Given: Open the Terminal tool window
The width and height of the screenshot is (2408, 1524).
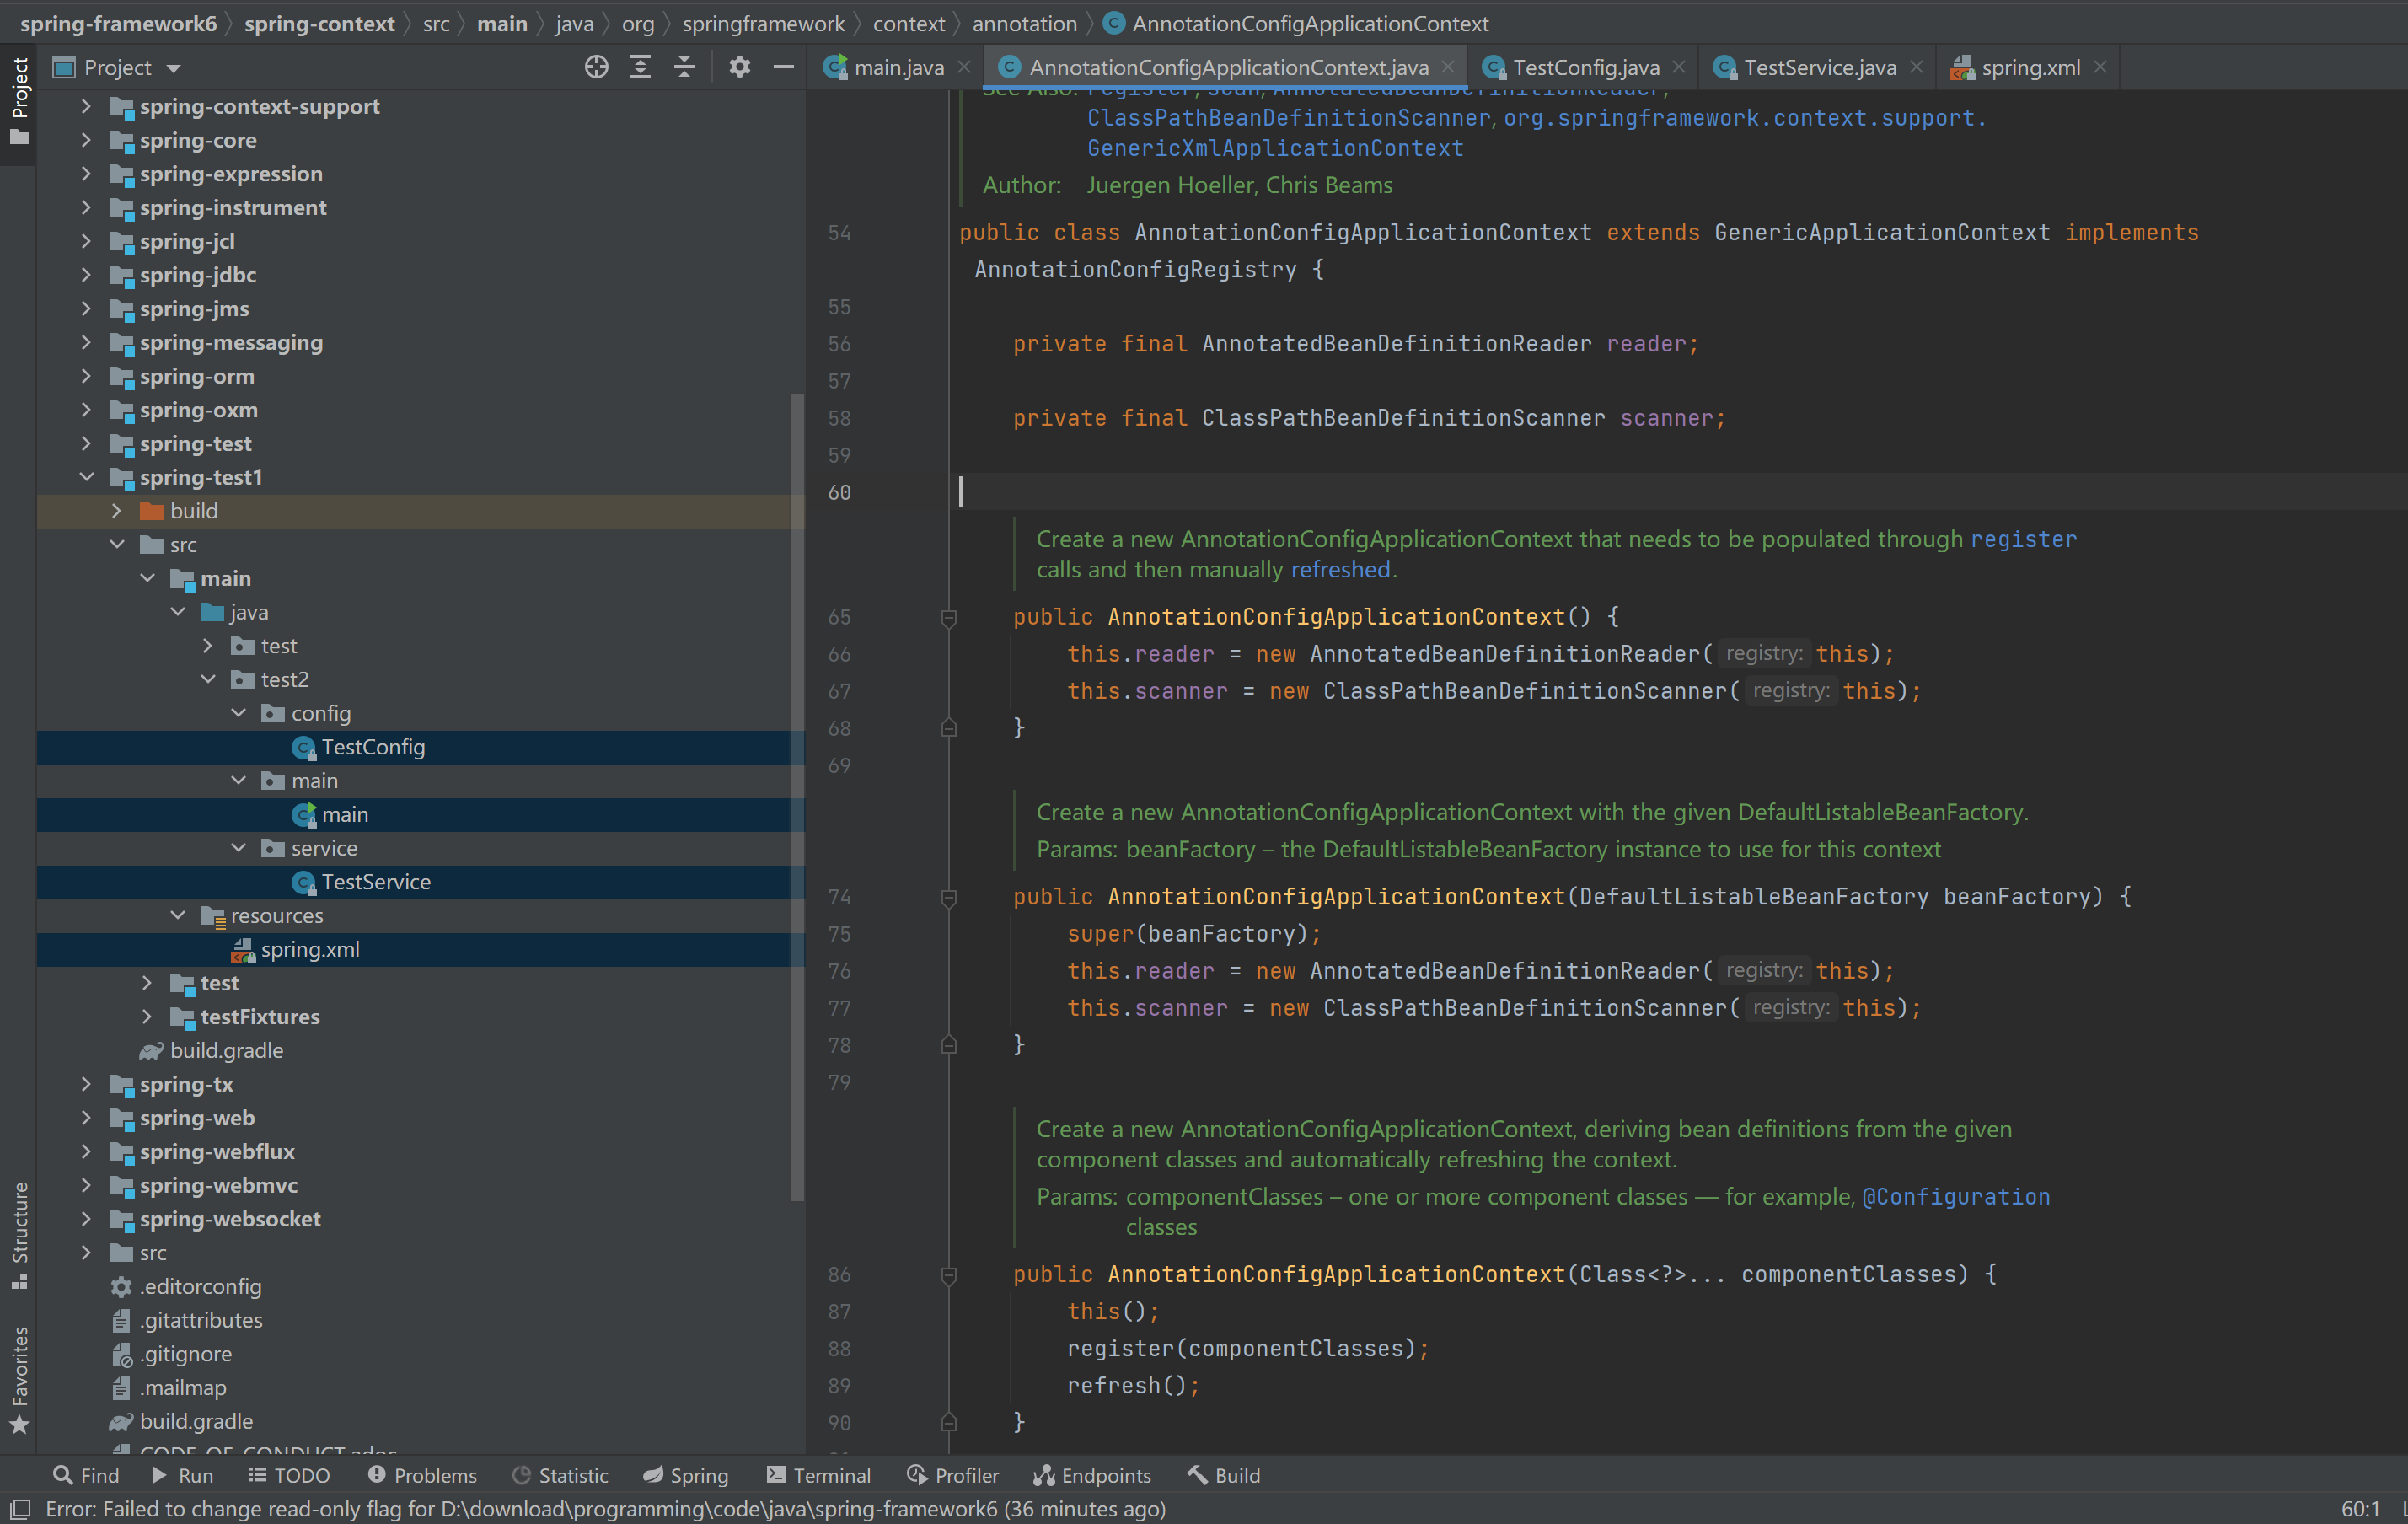Looking at the screenshot, I should (818, 1475).
